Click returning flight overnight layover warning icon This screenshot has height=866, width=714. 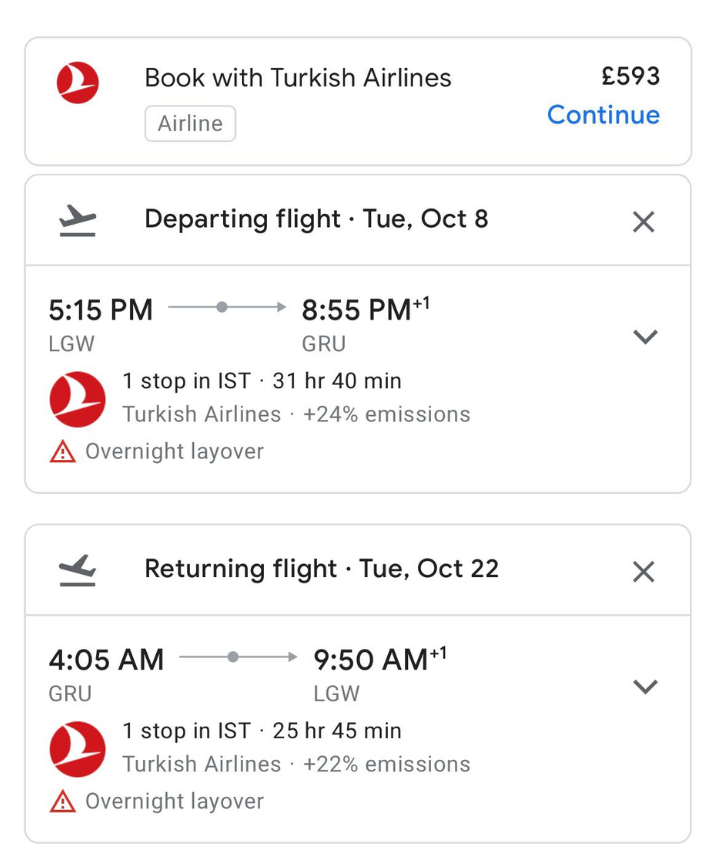click(62, 802)
